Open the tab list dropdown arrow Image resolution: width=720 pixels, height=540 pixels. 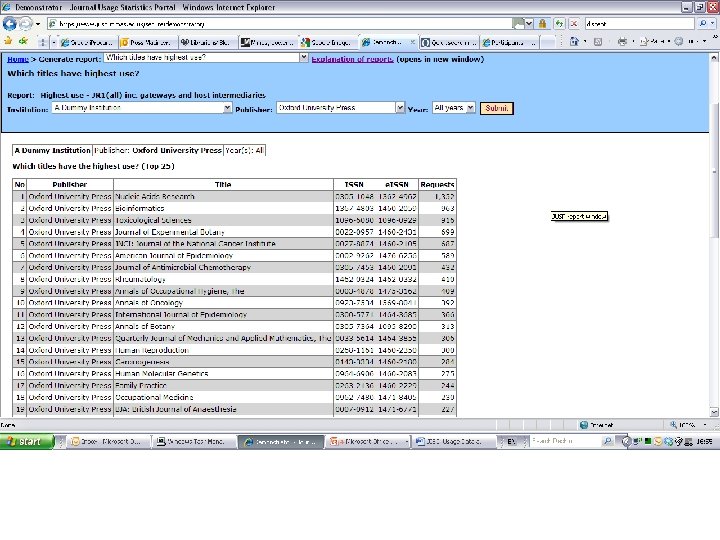point(54,42)
